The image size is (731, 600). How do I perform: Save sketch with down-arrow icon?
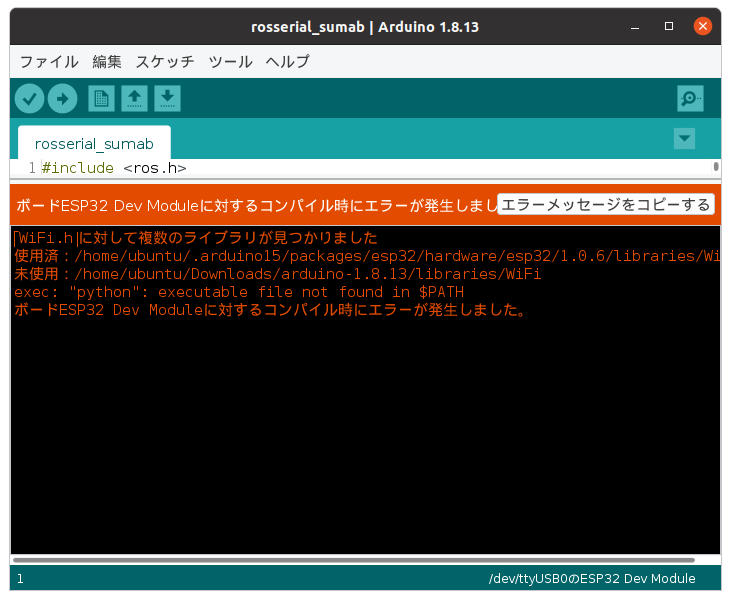(167, 98)
